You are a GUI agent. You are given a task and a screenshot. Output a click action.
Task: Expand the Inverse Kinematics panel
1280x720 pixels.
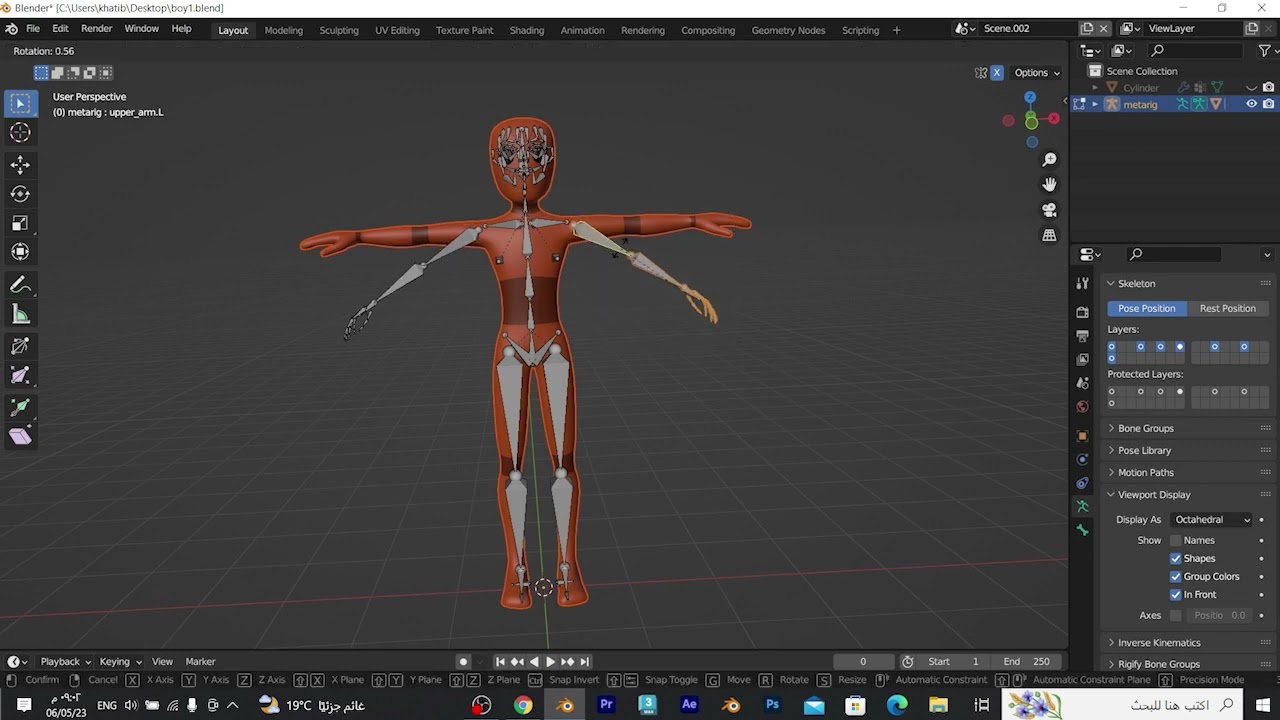coord(1159,643)
